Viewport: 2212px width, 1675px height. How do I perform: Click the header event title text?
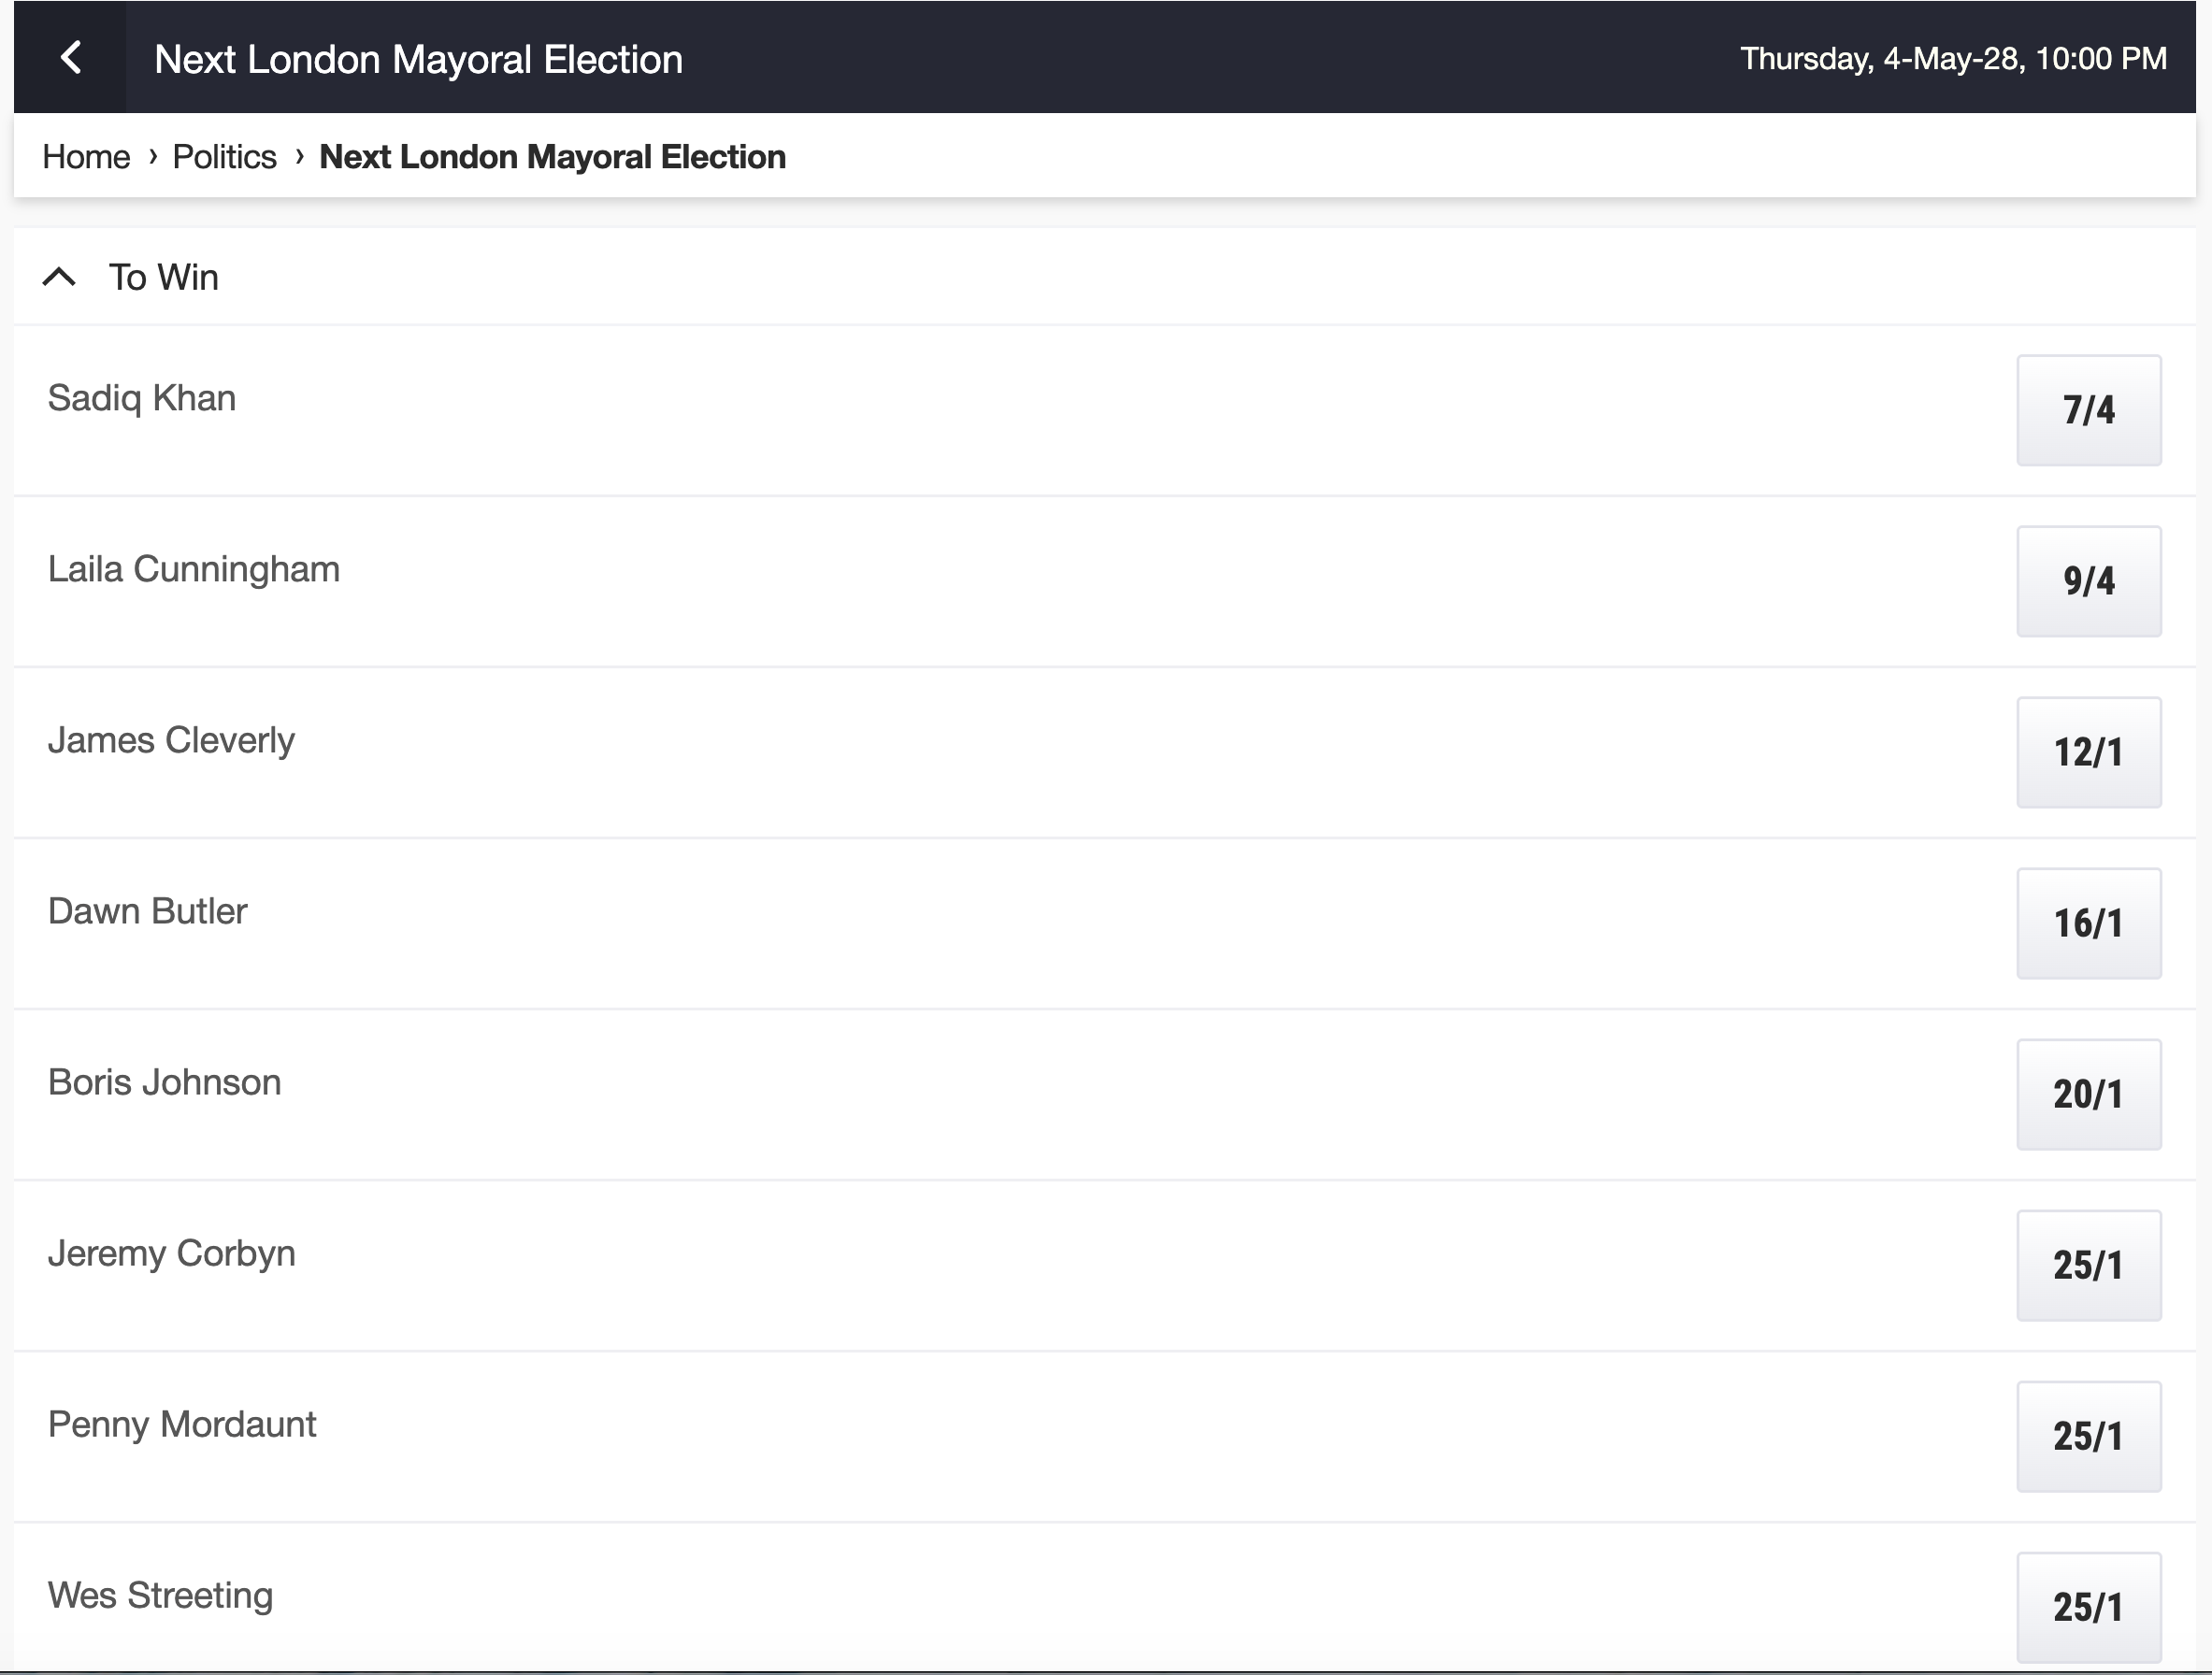[x=418, y=59]
